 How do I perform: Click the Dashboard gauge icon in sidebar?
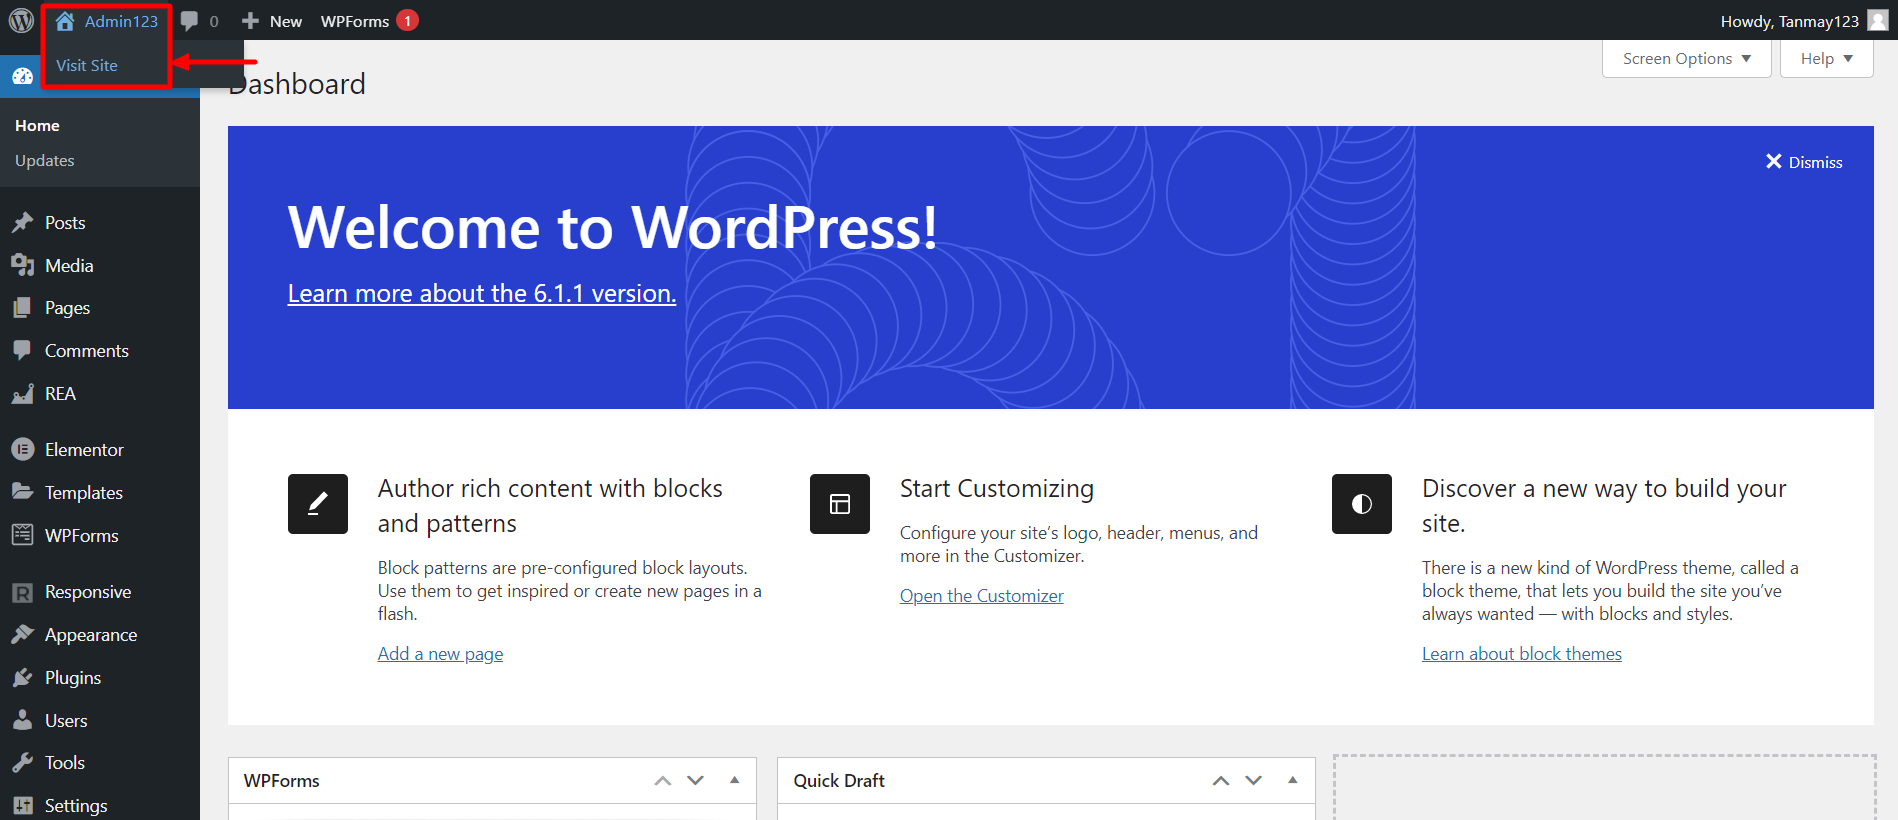point(22,76)
